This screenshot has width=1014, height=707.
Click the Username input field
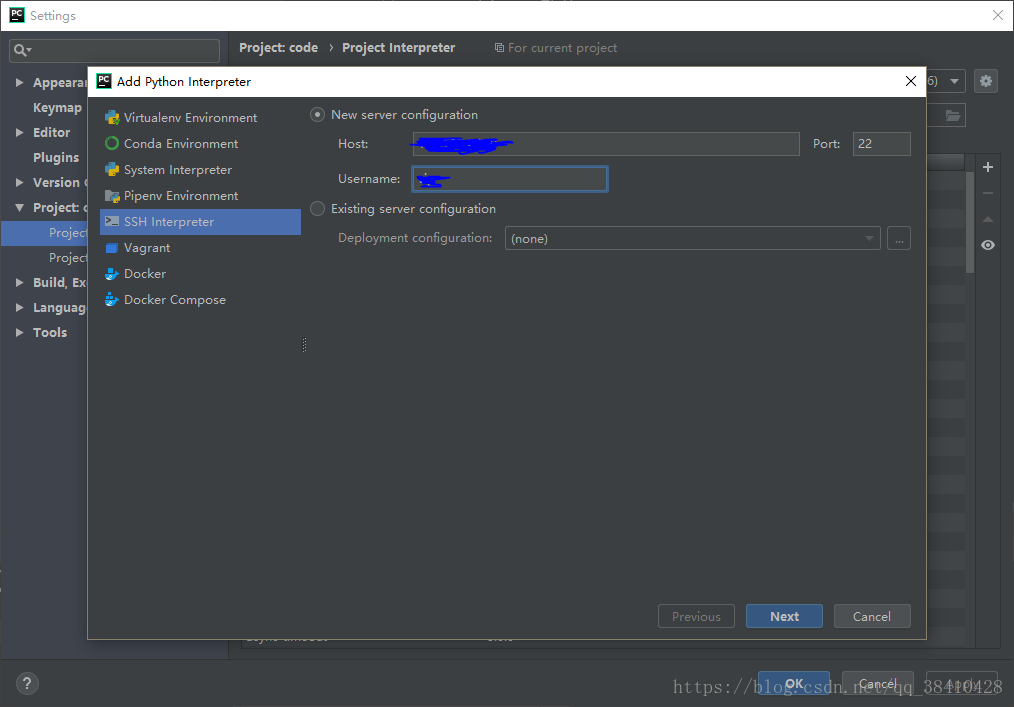click(510, 179)
